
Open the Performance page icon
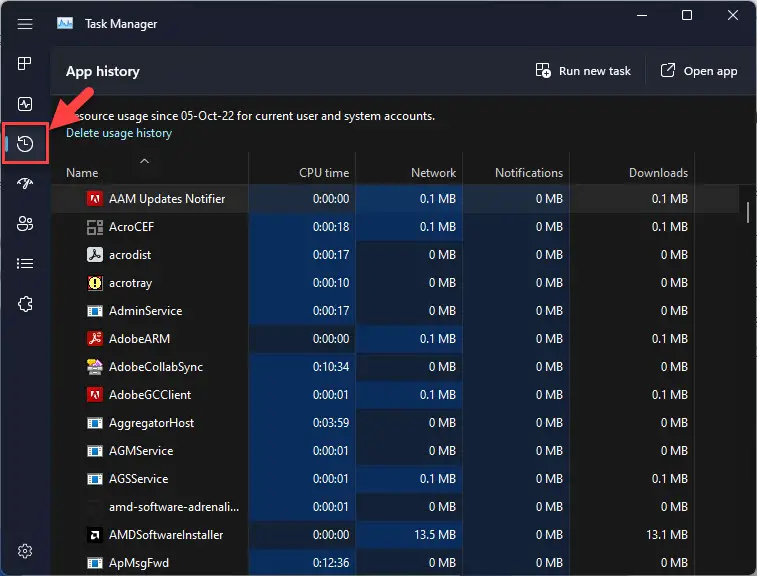[x=25, y=104]
